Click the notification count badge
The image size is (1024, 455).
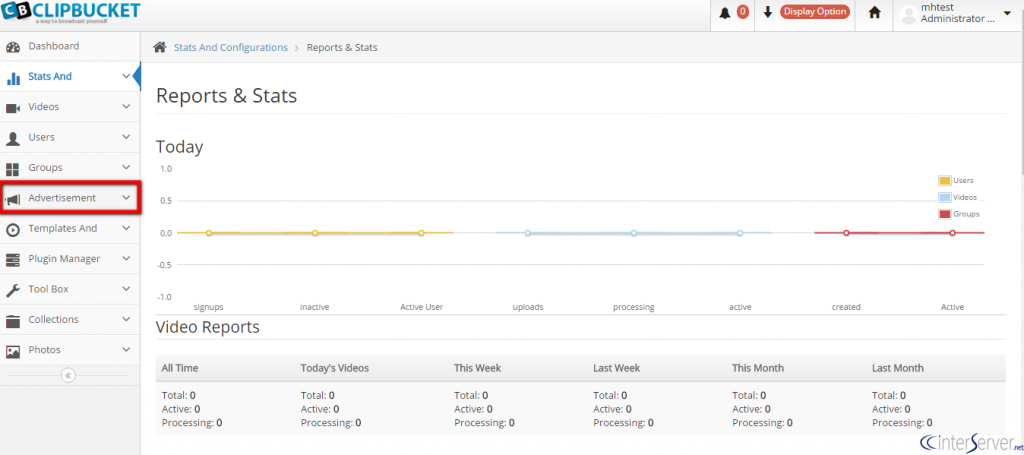point(742,12)
